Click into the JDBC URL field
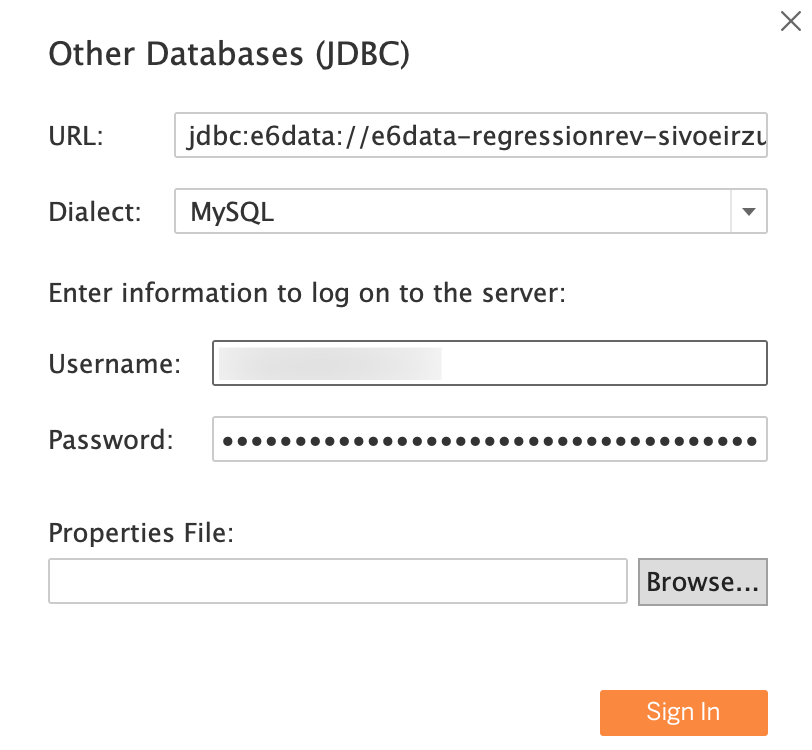The height and width of the screenshot is (750, 812). click(x=471, y=136)
